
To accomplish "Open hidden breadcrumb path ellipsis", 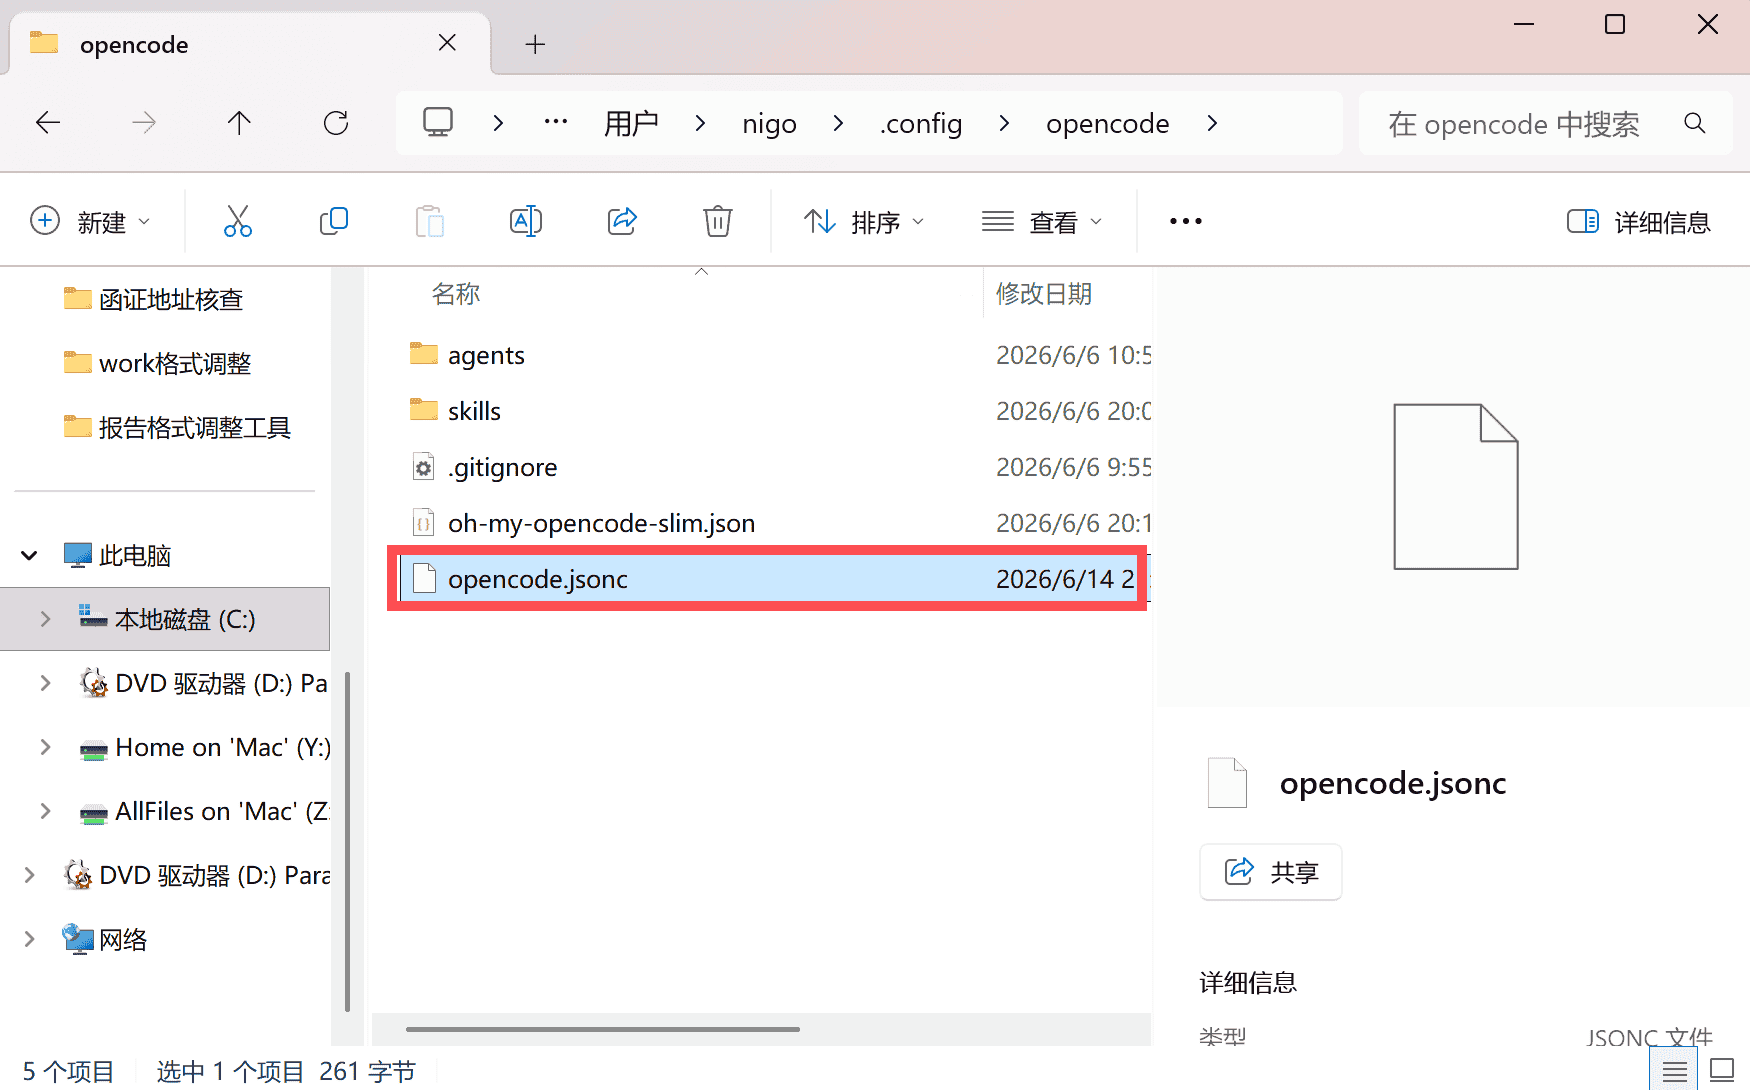I will [x=556, y=122].
